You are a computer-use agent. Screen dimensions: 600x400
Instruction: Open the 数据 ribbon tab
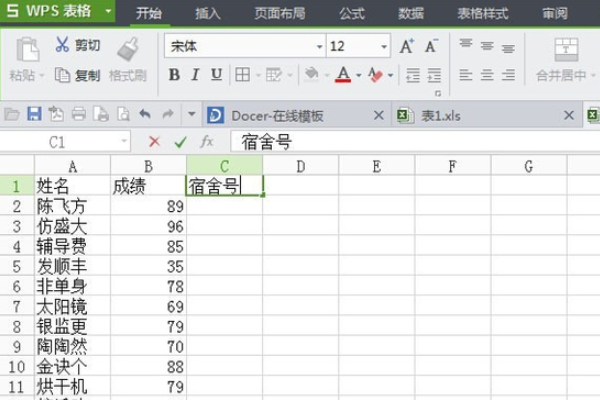(x=411, y=13)
